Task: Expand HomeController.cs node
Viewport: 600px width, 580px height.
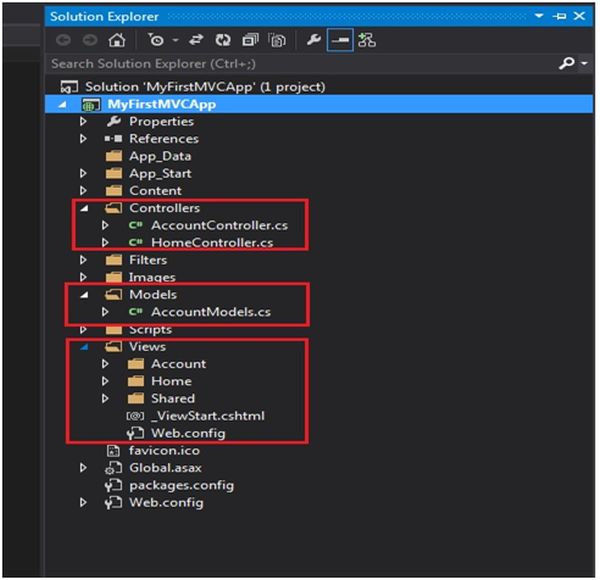Action: tap(105, 243)
